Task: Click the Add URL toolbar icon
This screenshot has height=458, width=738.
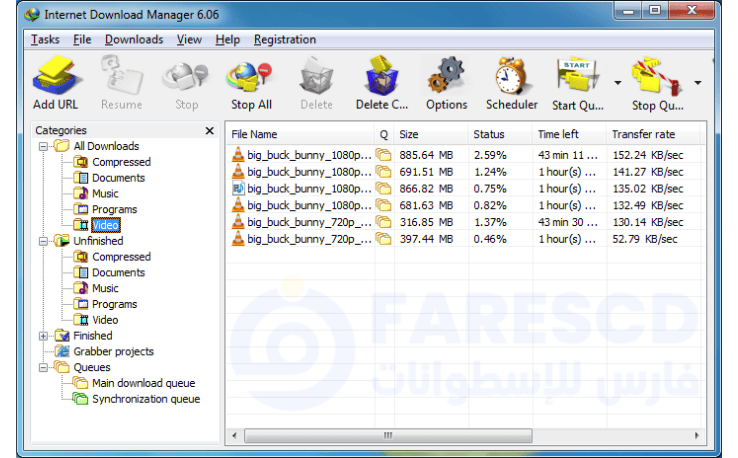Action: [56, 83]
